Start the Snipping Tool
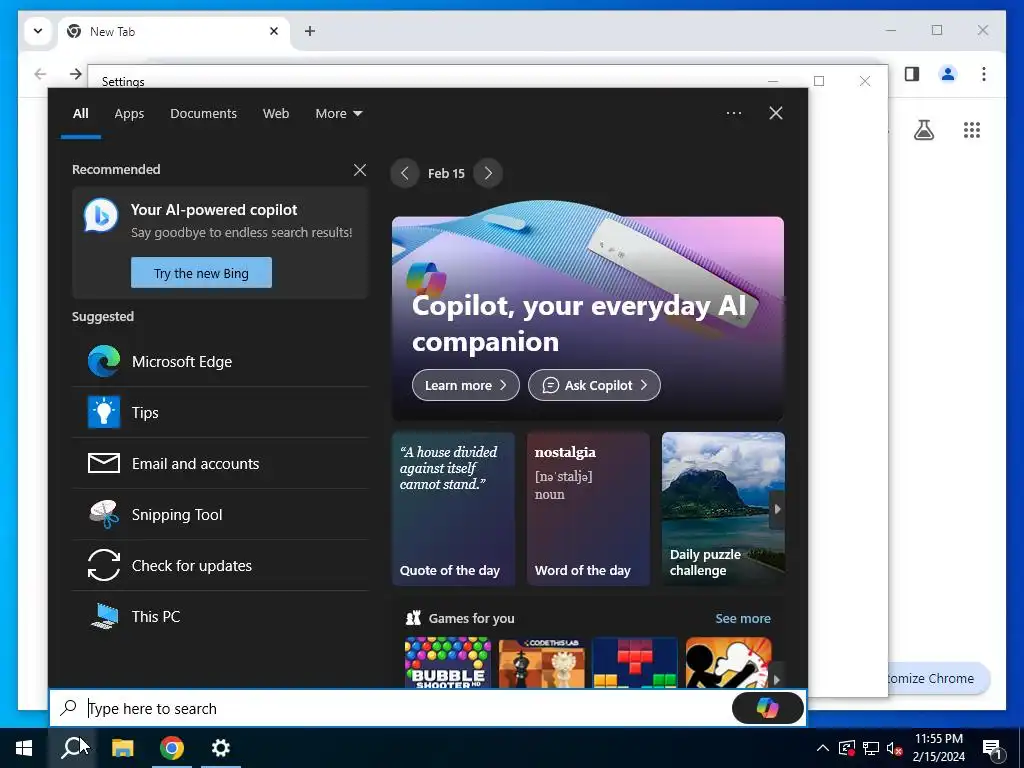1024x768 pixels. coord(220,515)
